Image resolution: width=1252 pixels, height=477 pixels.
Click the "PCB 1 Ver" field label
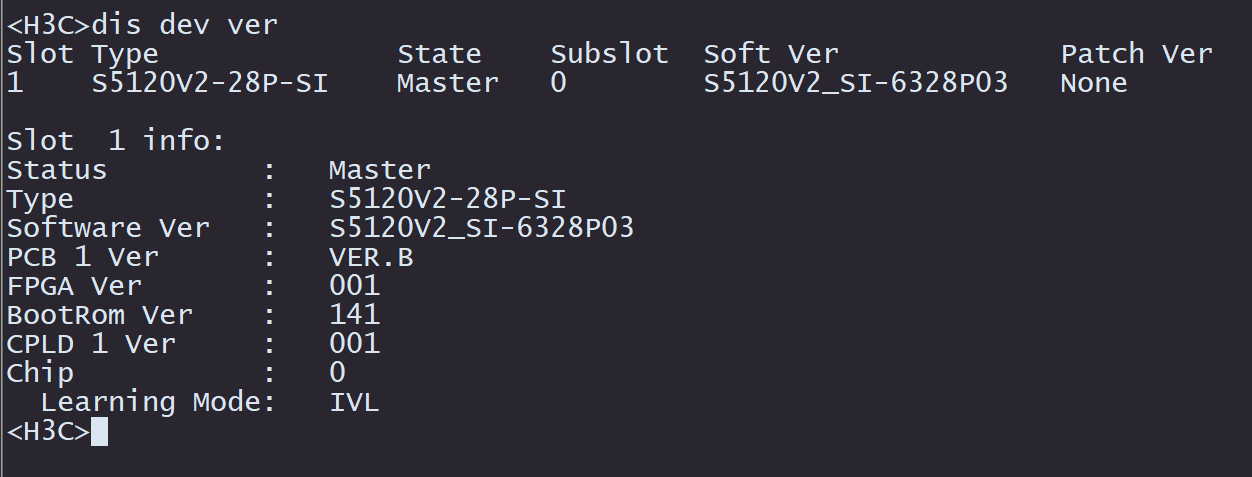point(83,257)
